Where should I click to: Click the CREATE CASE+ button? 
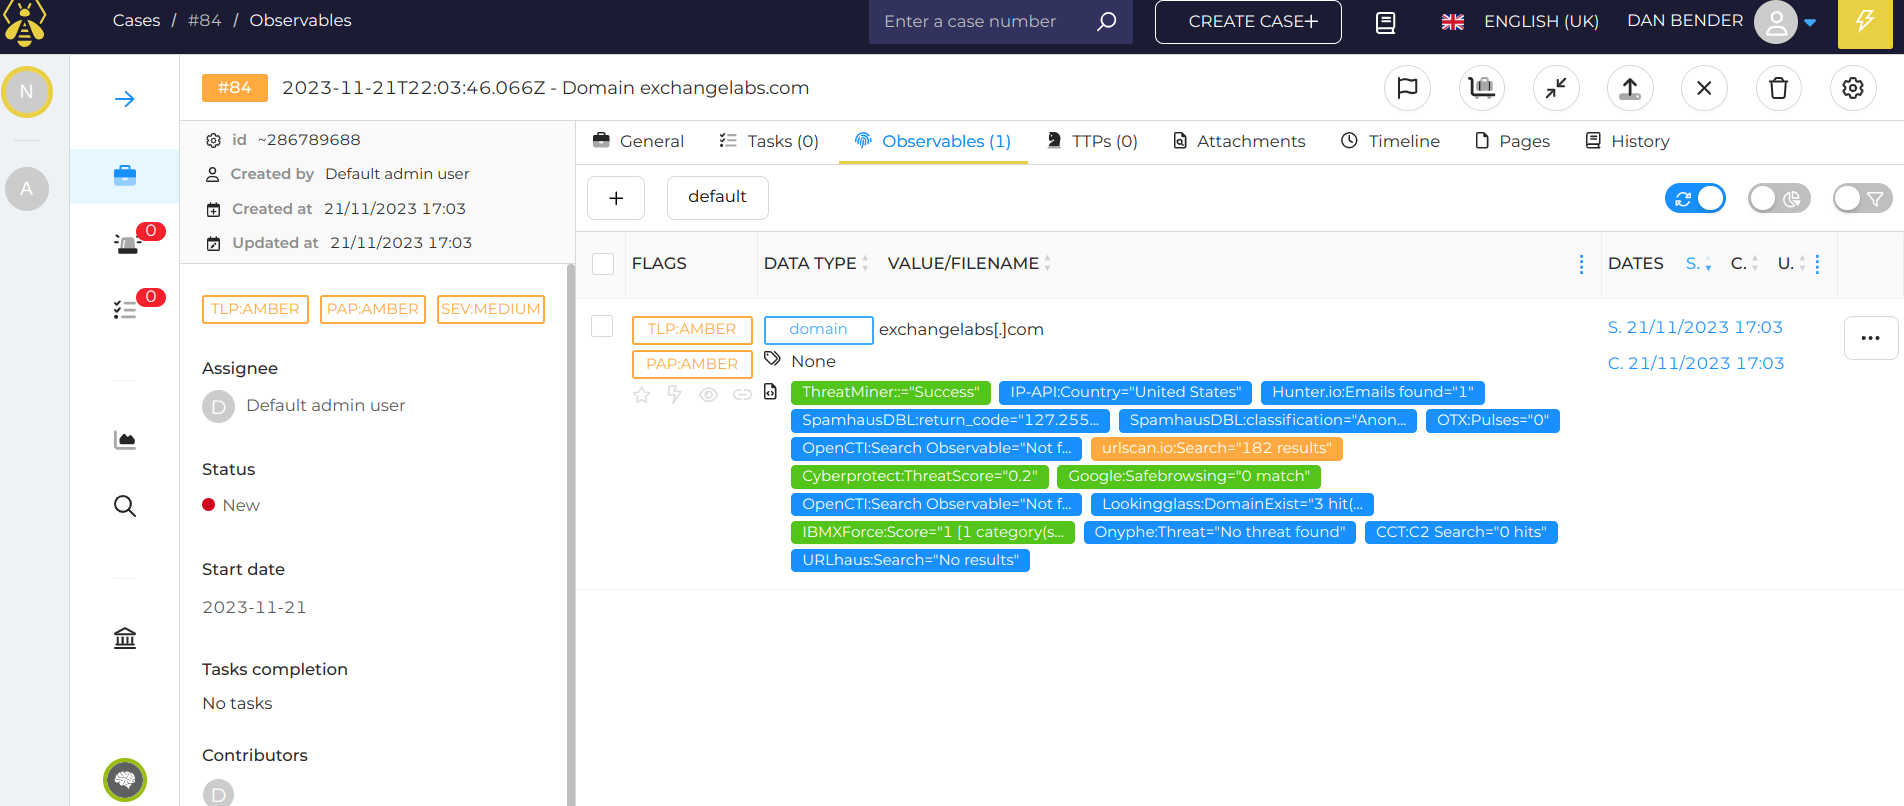(1247, 22)
